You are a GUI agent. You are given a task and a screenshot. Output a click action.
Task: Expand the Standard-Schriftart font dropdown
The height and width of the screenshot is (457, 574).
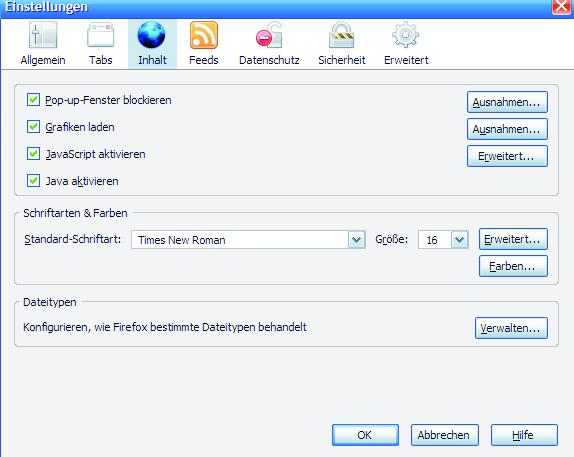(x=357, y=240)
